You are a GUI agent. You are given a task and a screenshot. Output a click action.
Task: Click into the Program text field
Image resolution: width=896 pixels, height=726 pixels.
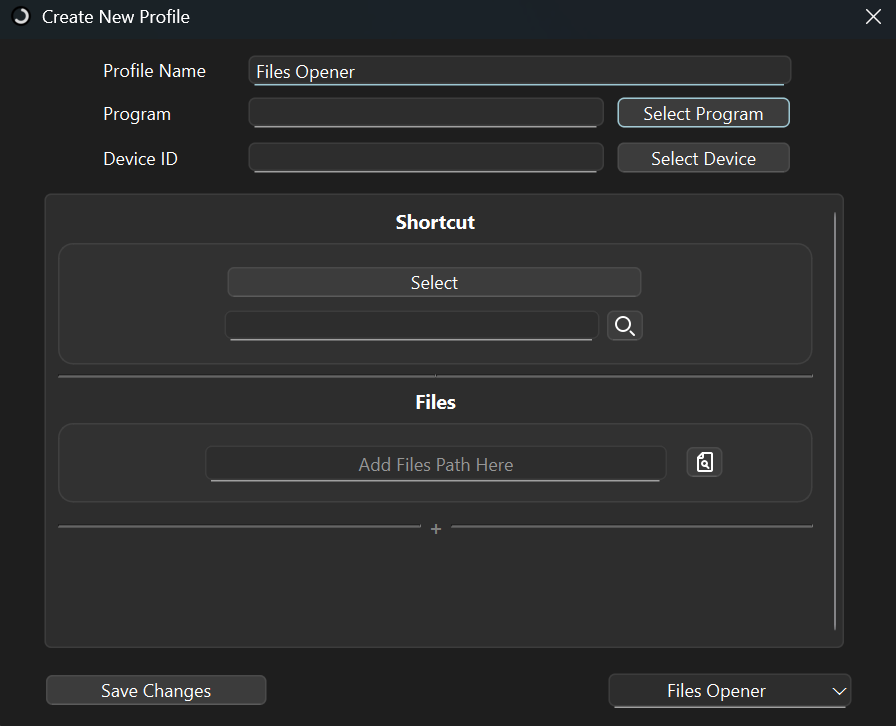[425, 113]
